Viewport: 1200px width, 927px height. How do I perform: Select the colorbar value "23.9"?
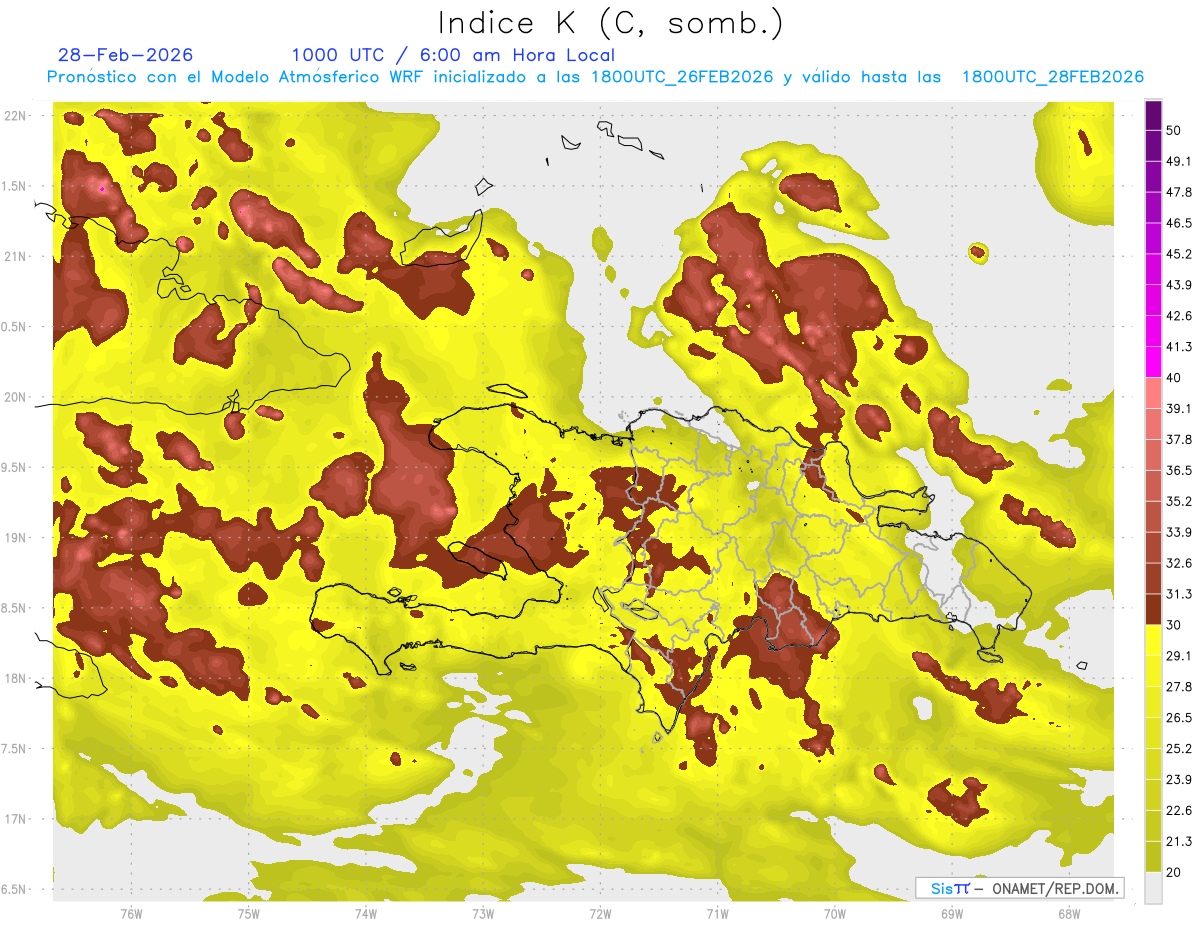[1179, 779]
